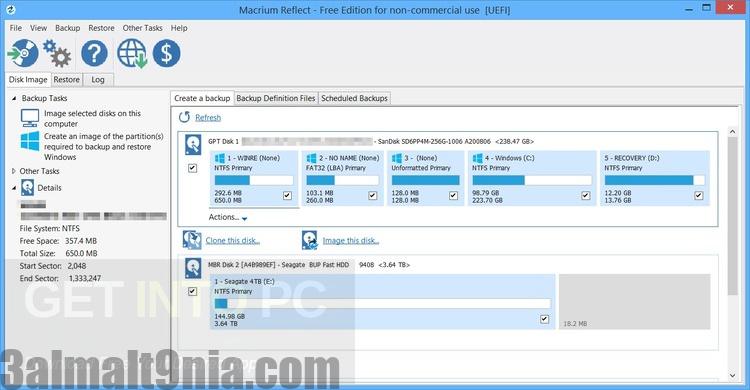Click the MBR Disk 2 drive icon
Image resolution: width=750 pixels, height=390 pixels.
pyautogui.click(x=193, y=268)
